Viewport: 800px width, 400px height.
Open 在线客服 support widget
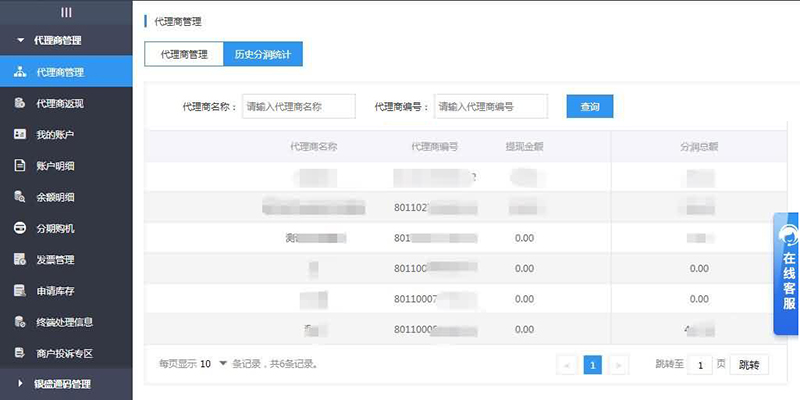pos(787,274)
